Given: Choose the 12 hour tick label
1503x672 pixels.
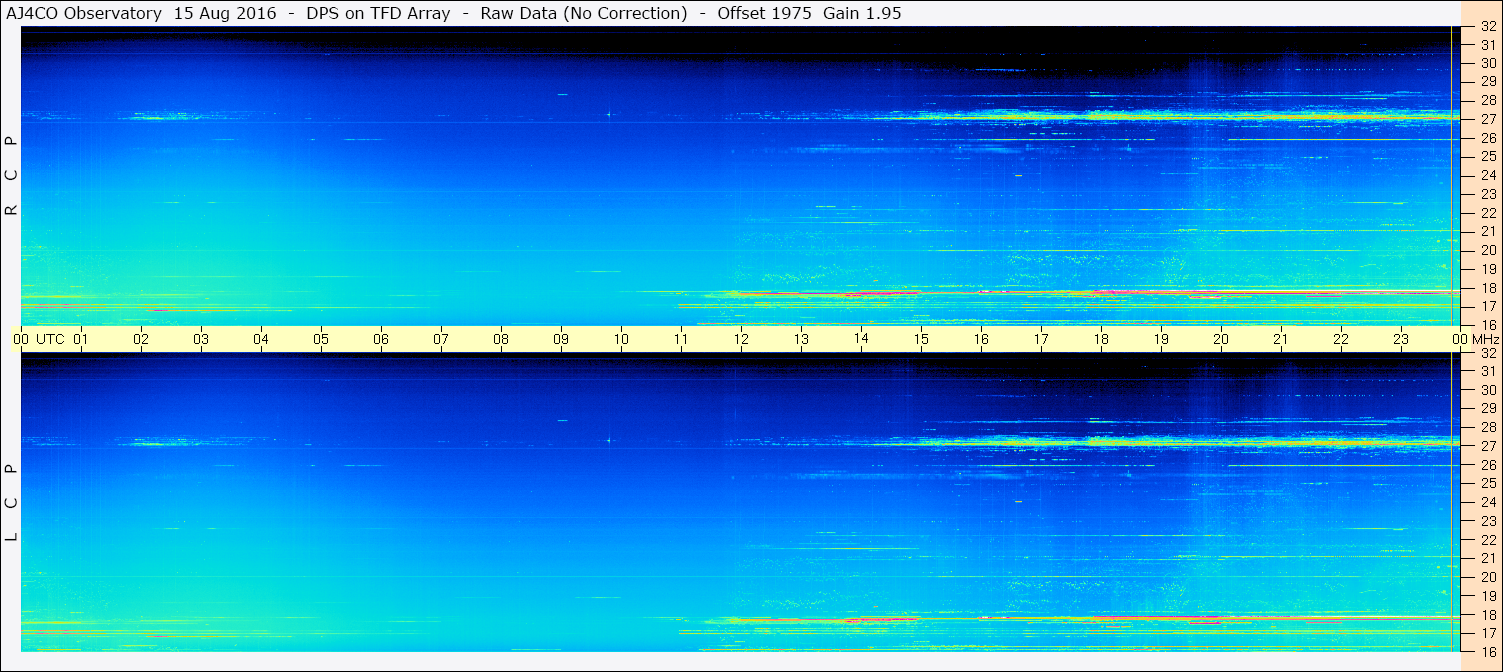Looking at the screenshot, I should pyautogui.click(x=741, y=339).
